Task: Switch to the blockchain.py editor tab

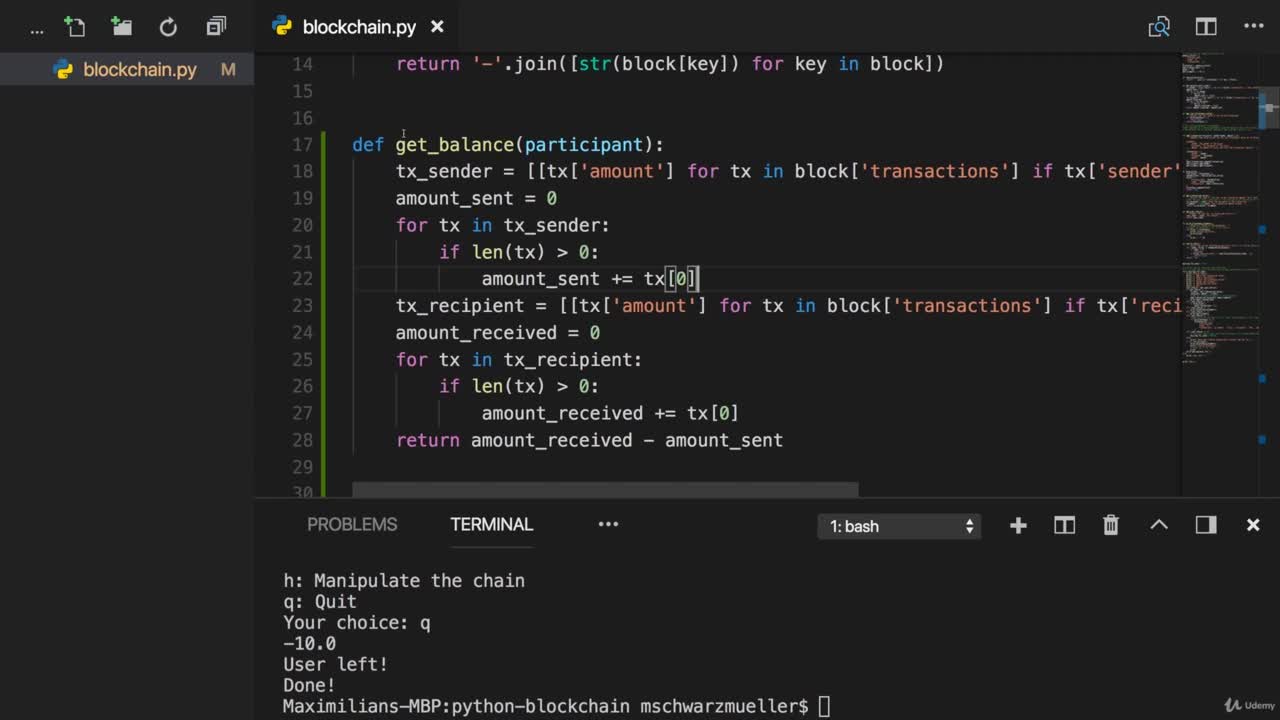Action: pos(358,27)
